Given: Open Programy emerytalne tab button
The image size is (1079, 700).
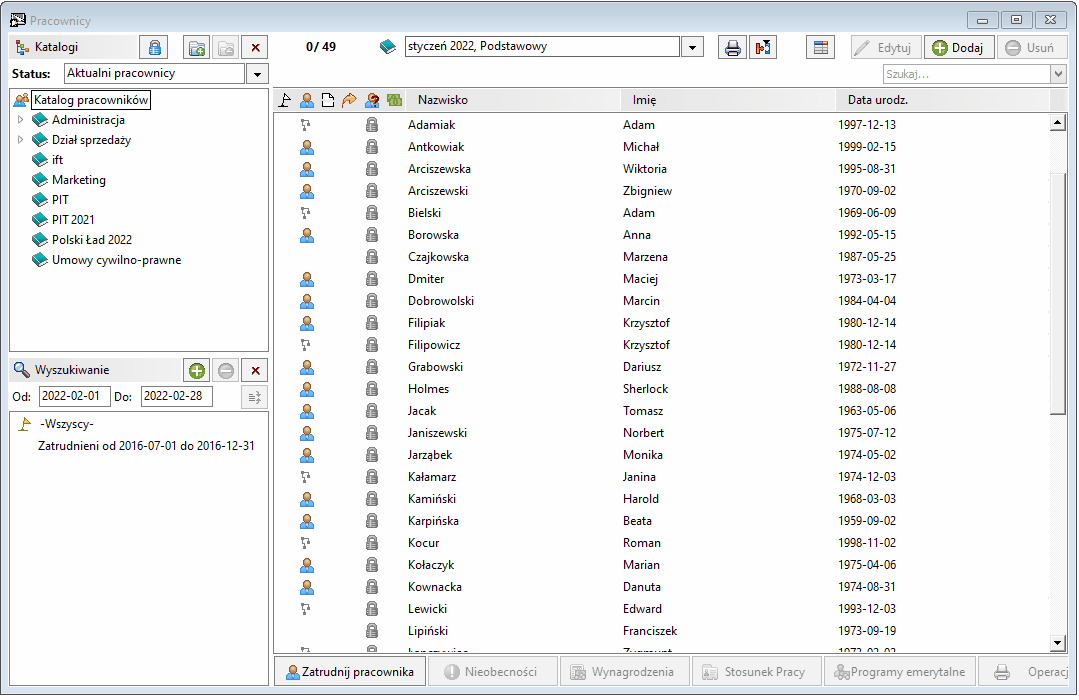Looking at the screenshot, I should coord(900,672).
